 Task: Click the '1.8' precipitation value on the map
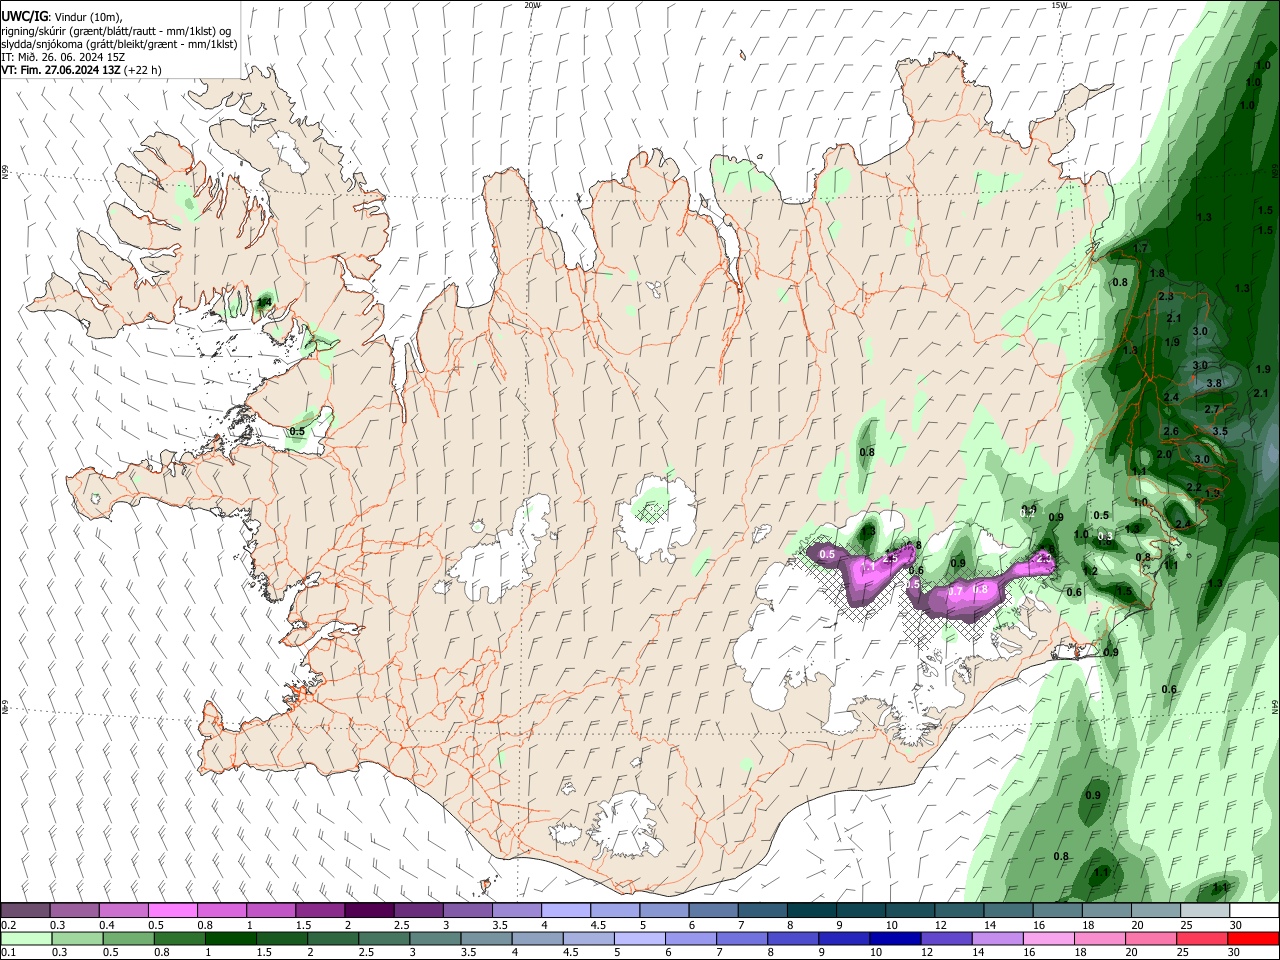coord(1157,273)
